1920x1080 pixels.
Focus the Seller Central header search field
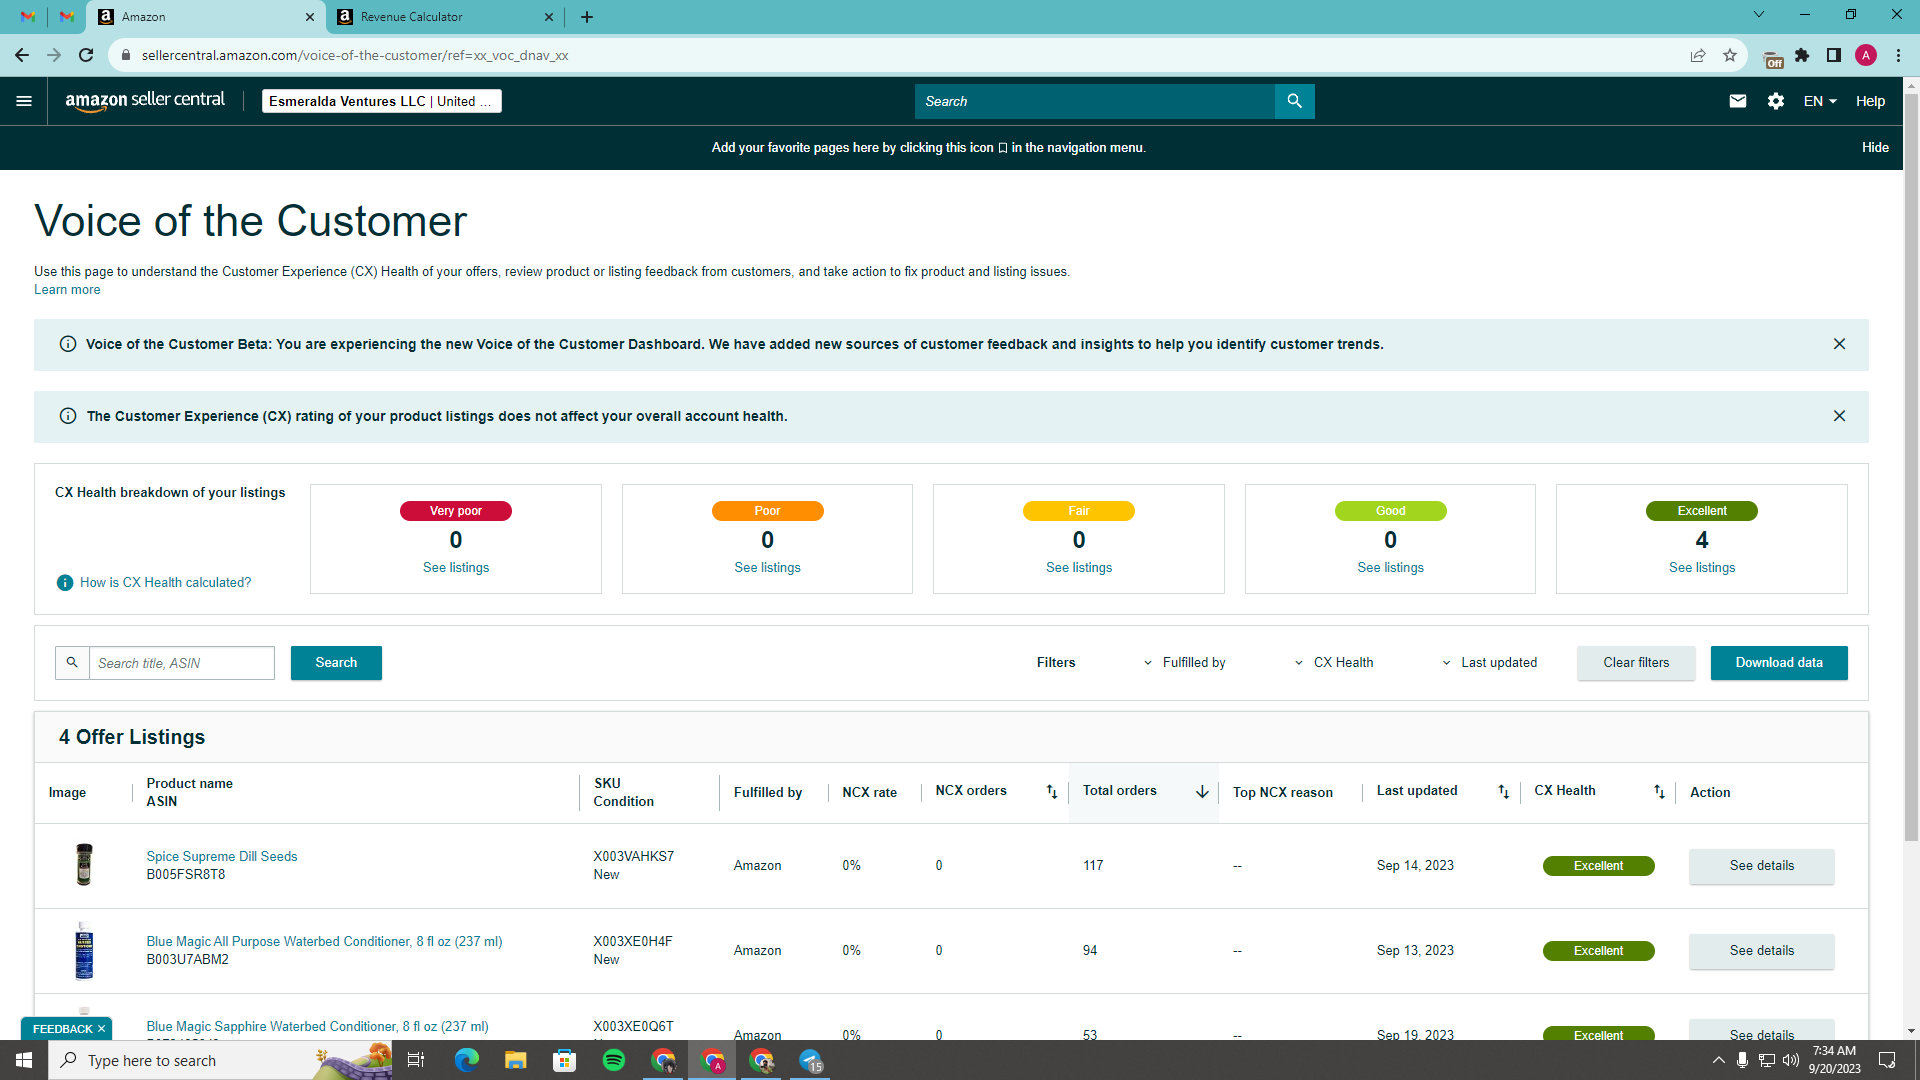click(x=1094, y=101)
